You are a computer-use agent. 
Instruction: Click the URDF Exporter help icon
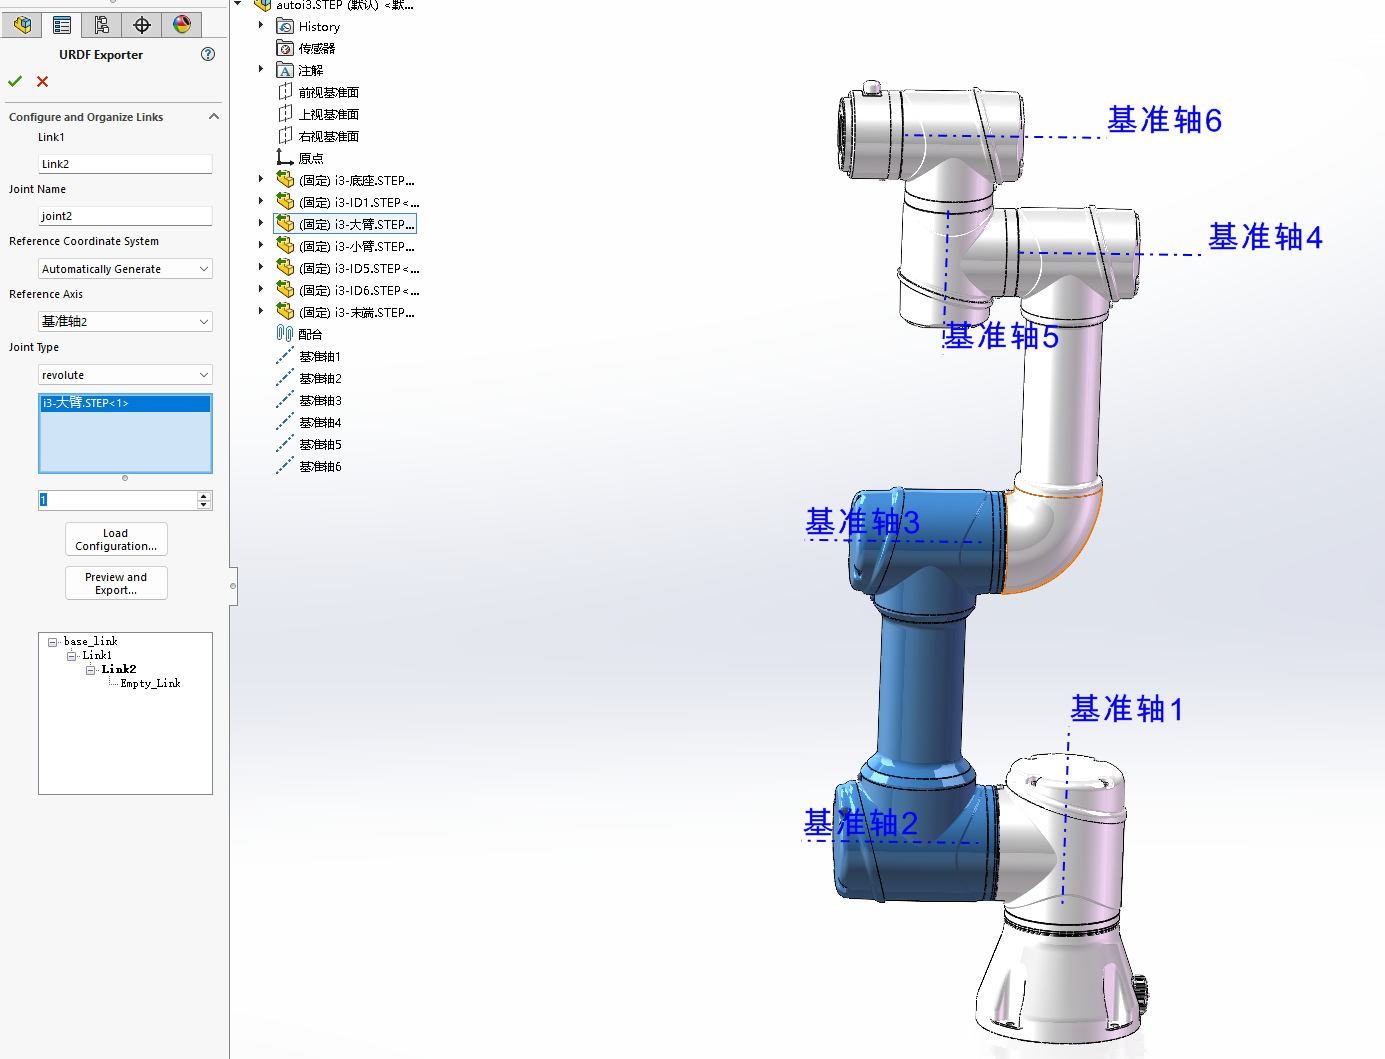pyautogui.click(x=208, y=55)
